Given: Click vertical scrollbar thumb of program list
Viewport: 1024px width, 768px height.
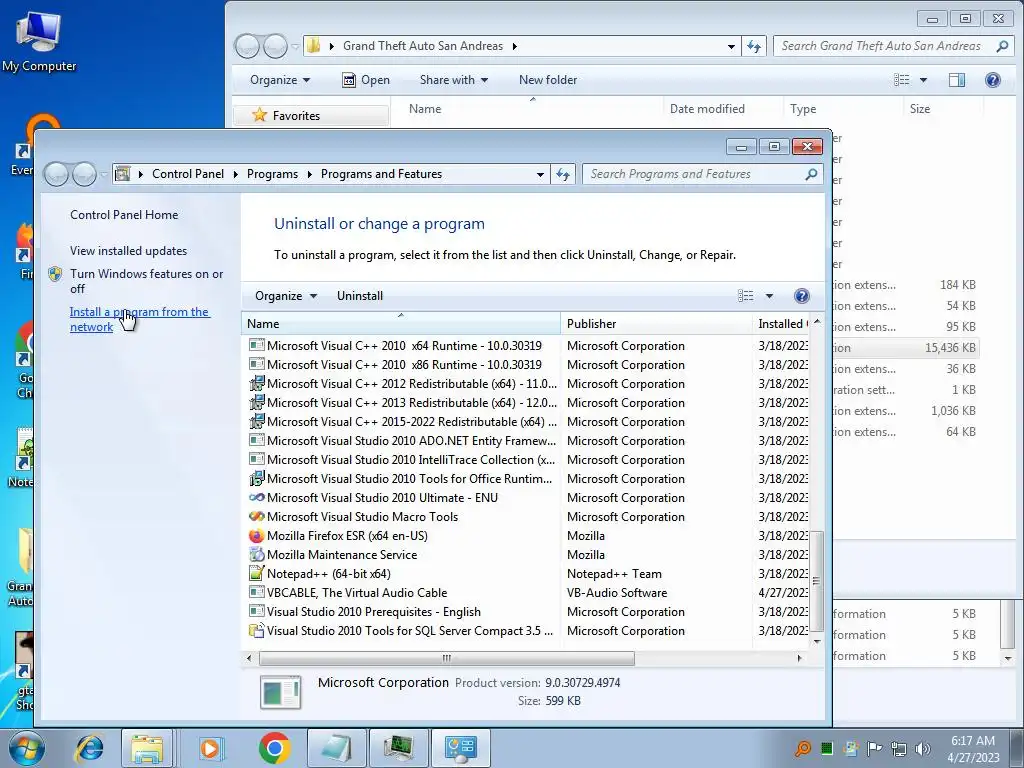Looking at the screenshot, I should tap(817, 580).
